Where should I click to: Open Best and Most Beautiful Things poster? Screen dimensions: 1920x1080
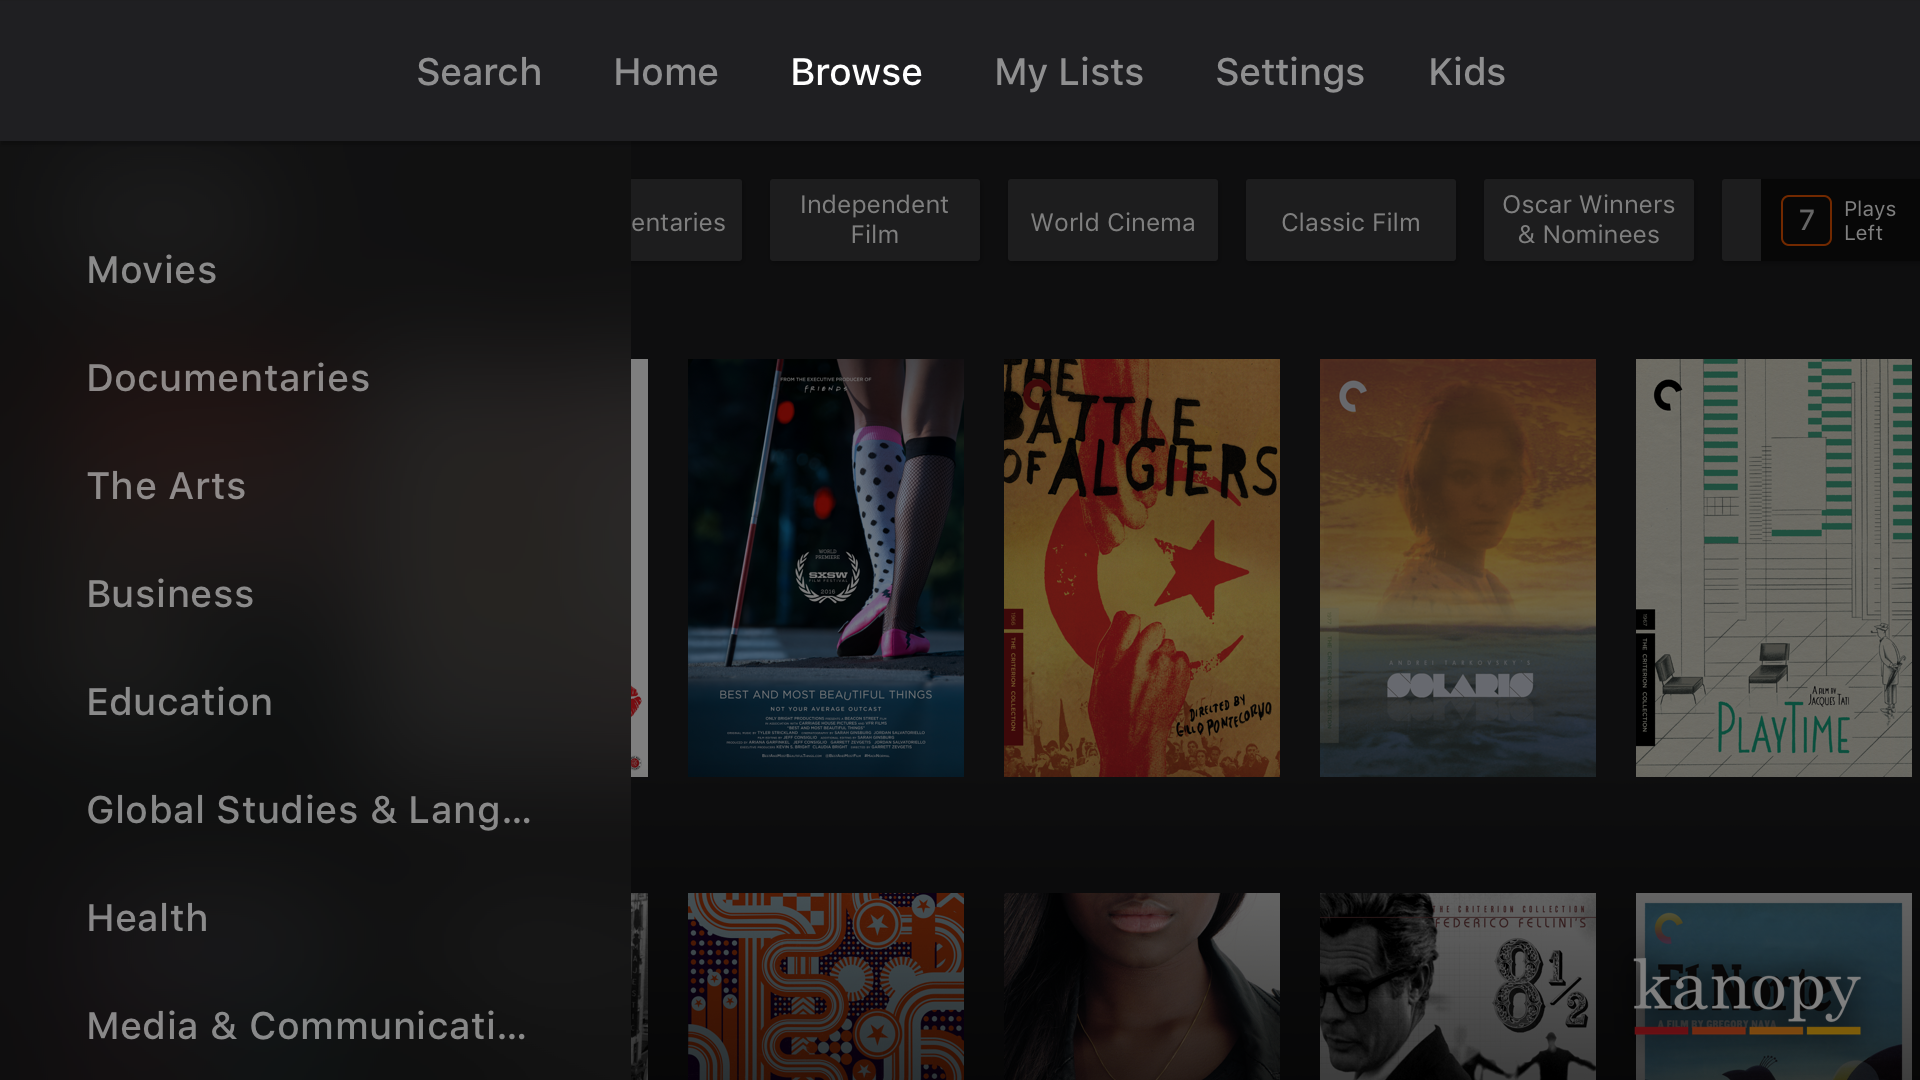pyautogui.click(x=825, y=567)
